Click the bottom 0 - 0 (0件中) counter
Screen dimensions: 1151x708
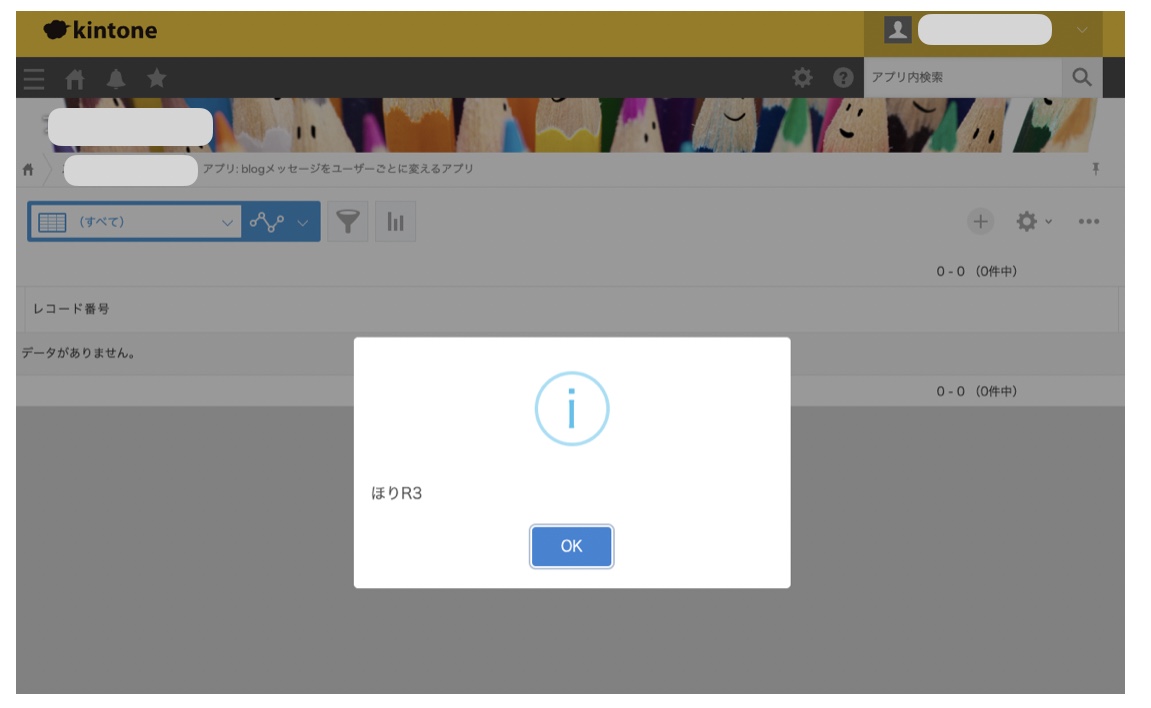pyautogui.click(x=976, y=392)
